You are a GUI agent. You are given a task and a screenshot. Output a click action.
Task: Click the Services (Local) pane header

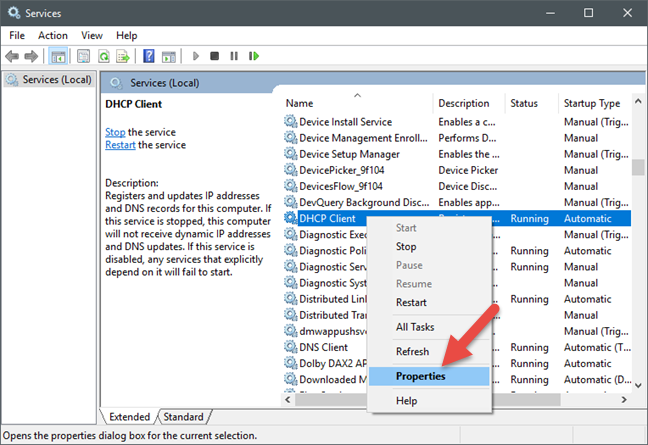(164, 83)
